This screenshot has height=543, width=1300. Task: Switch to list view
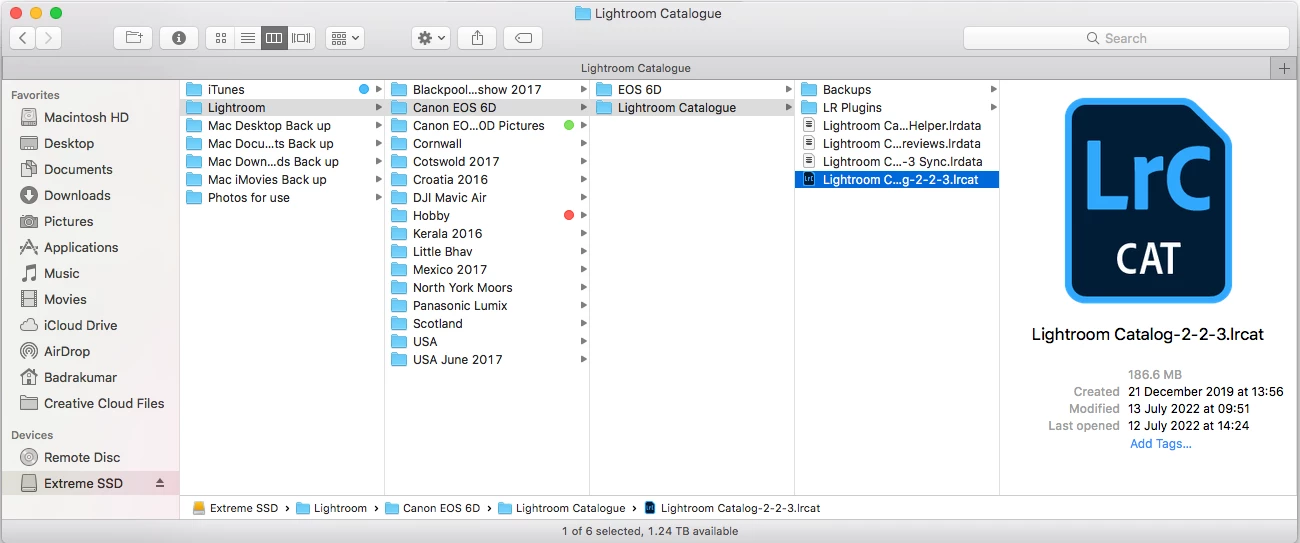247,38
